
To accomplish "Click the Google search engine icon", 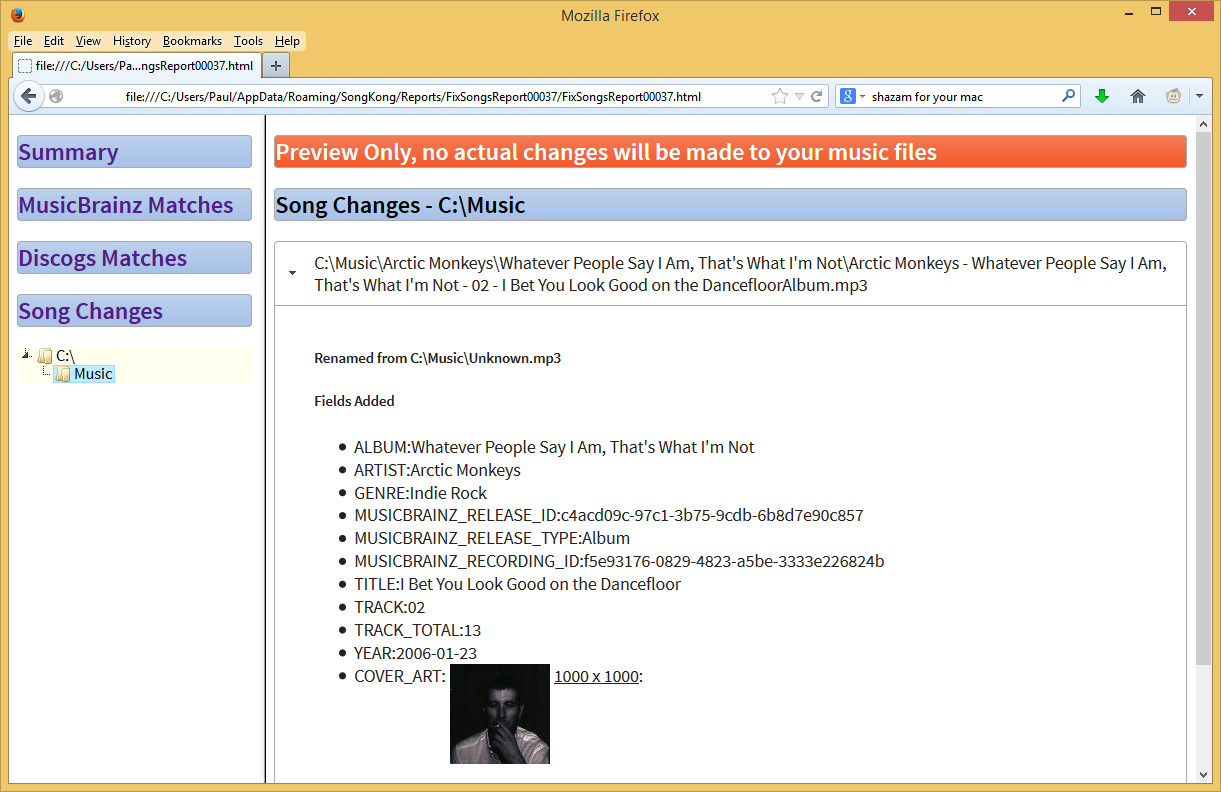I will click(x=848, y=97).
